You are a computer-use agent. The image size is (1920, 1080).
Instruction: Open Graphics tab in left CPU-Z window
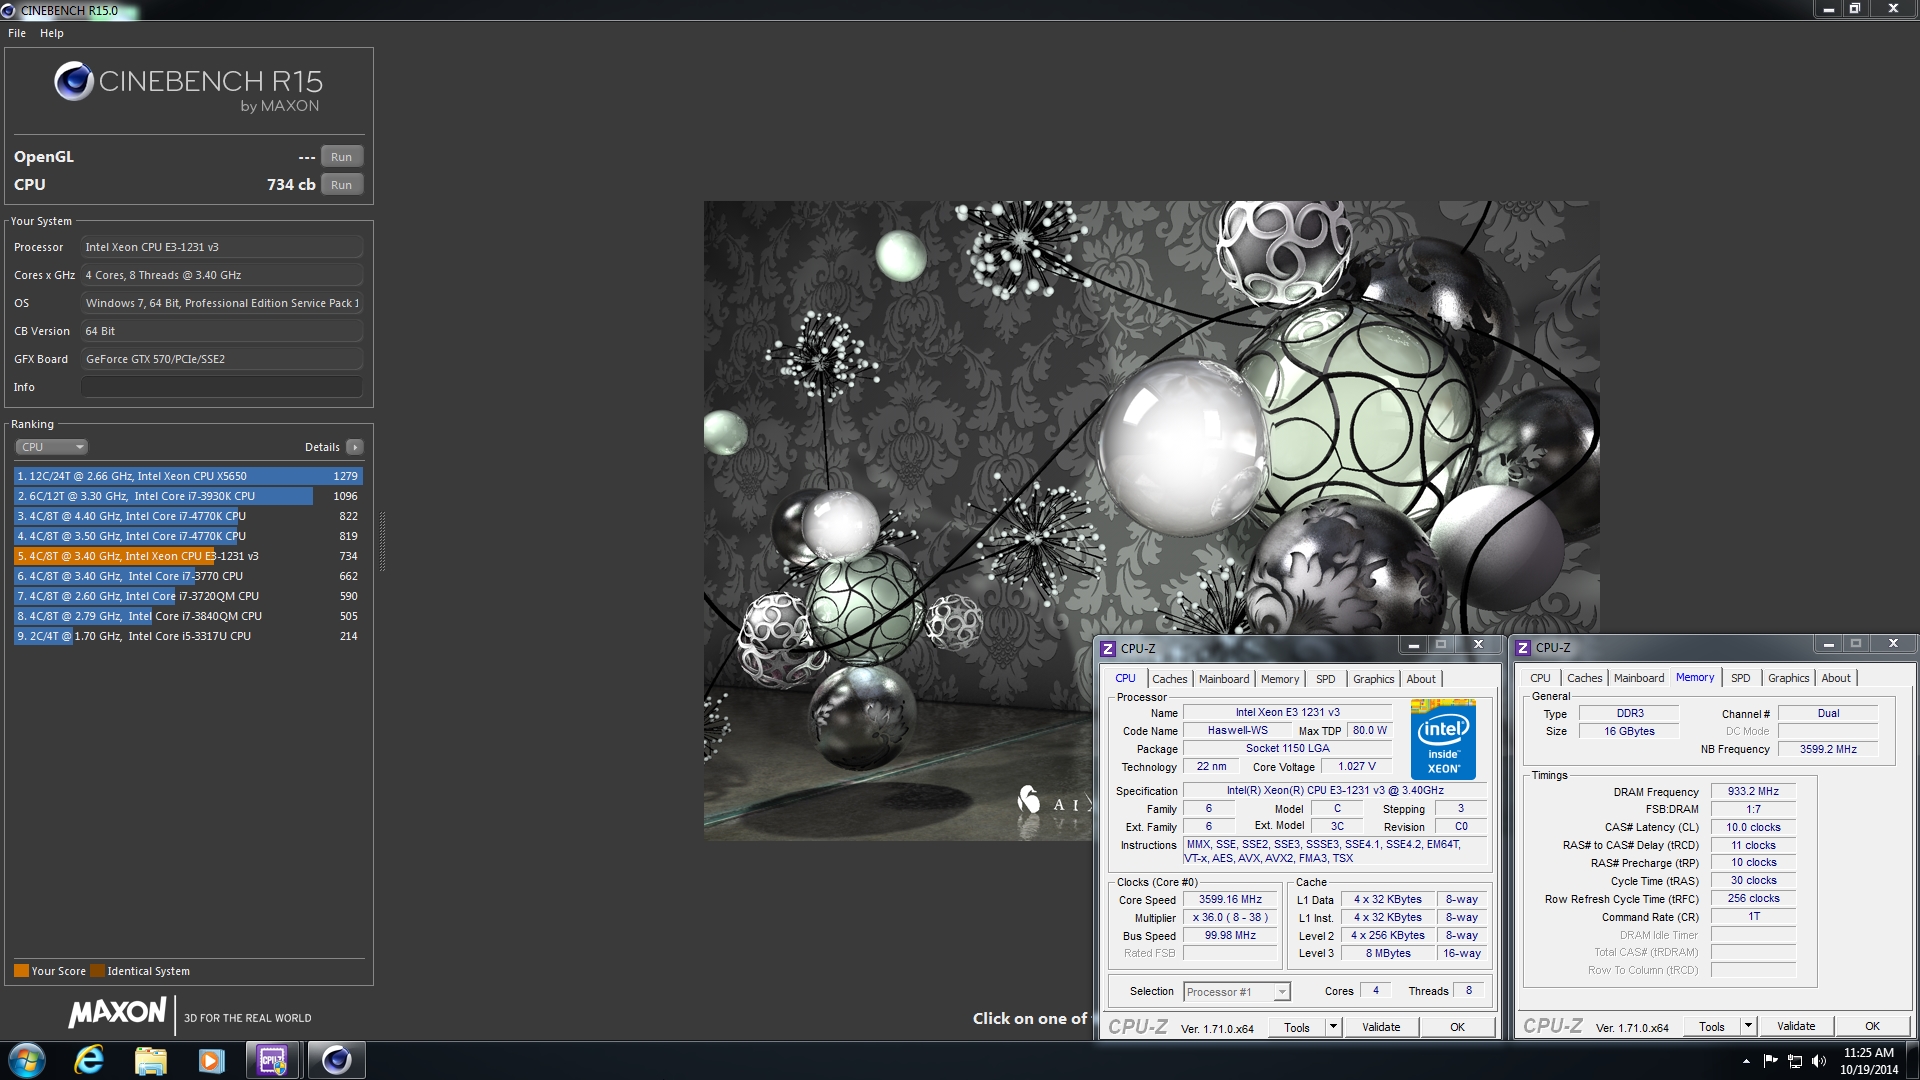pos(1373,679)
